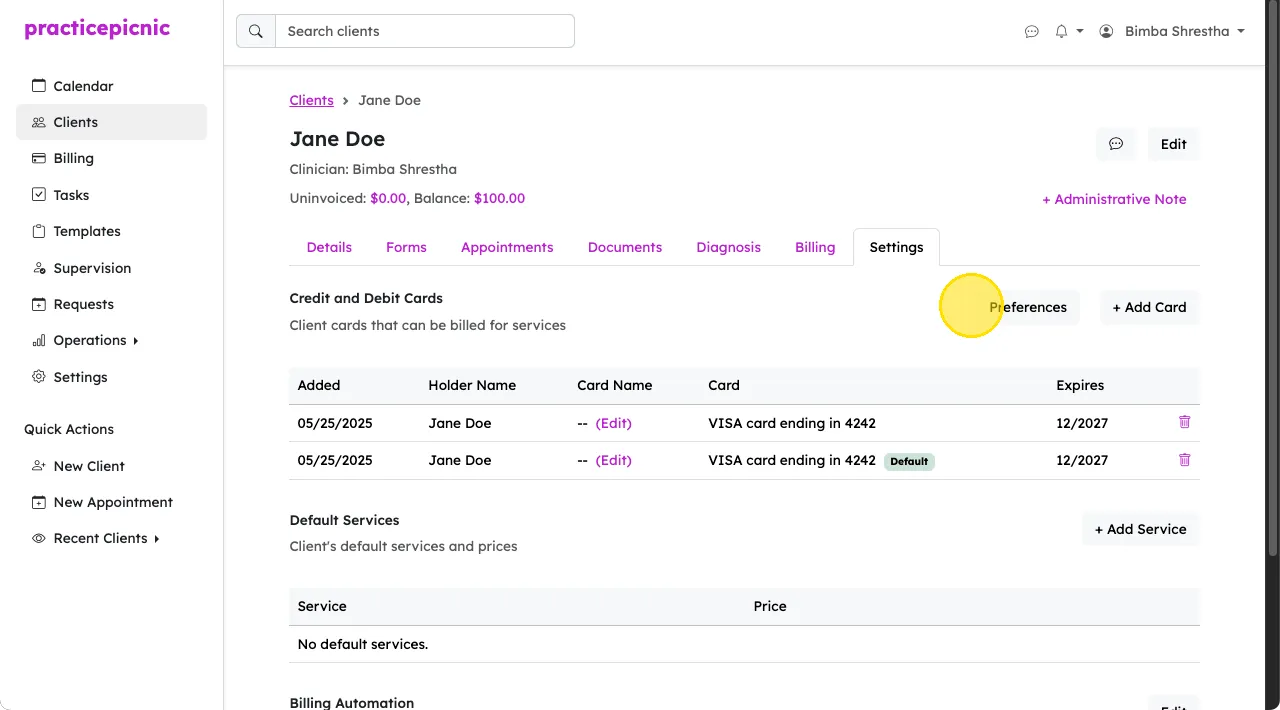The width and height of the screenshot is (1280, 710).
Task: Click the Holder Name column header
Action: click(472, 385)
